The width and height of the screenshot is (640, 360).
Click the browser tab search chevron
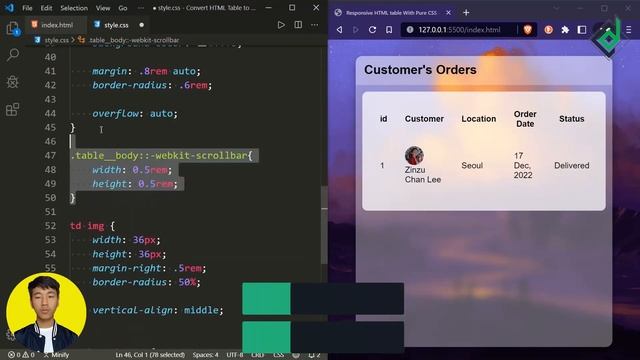coord(556,8)
